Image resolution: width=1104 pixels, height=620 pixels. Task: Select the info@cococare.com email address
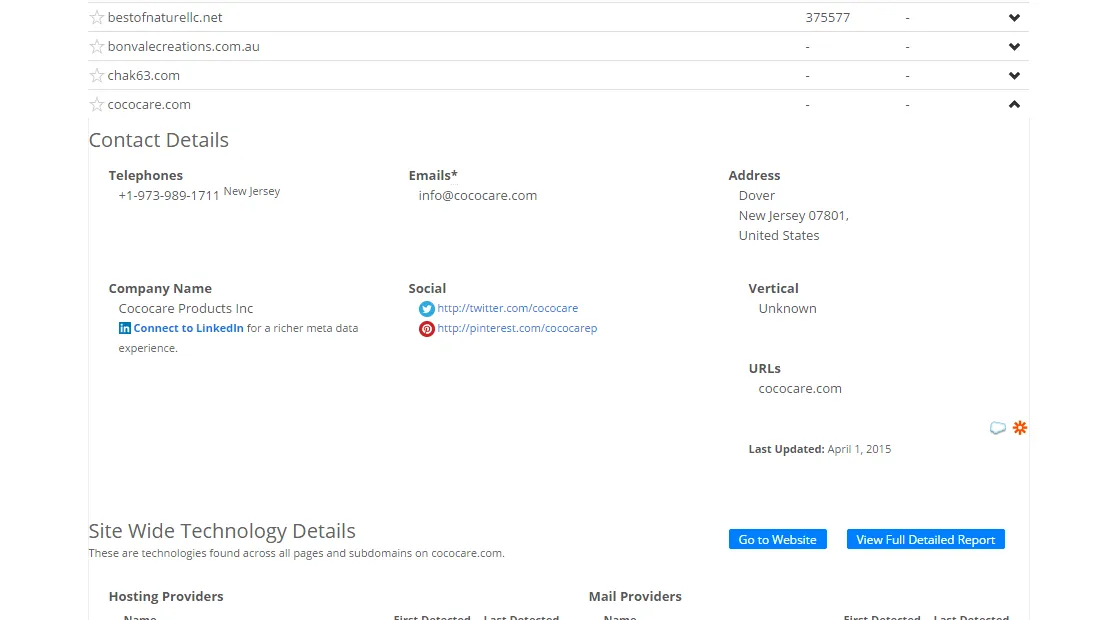tap(478, 195)
